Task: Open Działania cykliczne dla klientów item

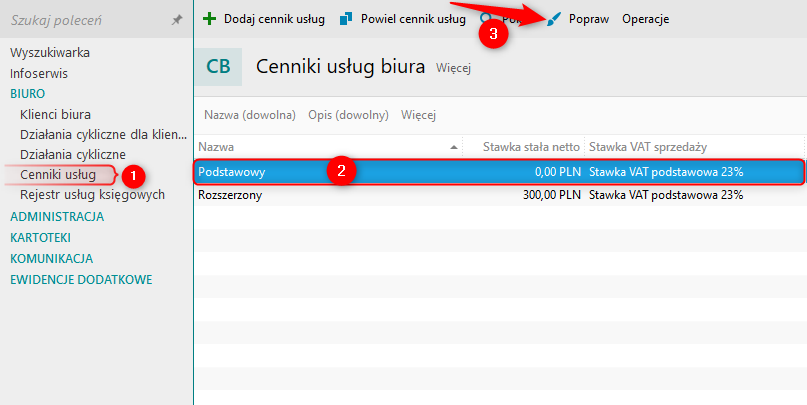Action: pyautogui.click(x=103, y=135)
